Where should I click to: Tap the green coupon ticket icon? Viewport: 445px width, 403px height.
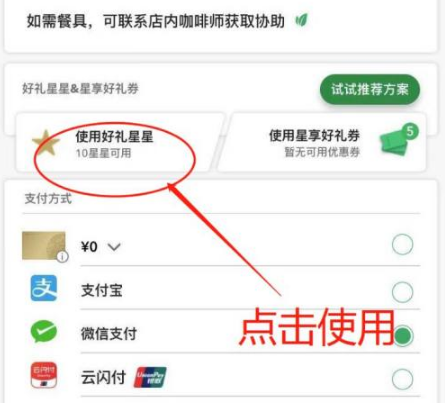[x=395, y=144]
